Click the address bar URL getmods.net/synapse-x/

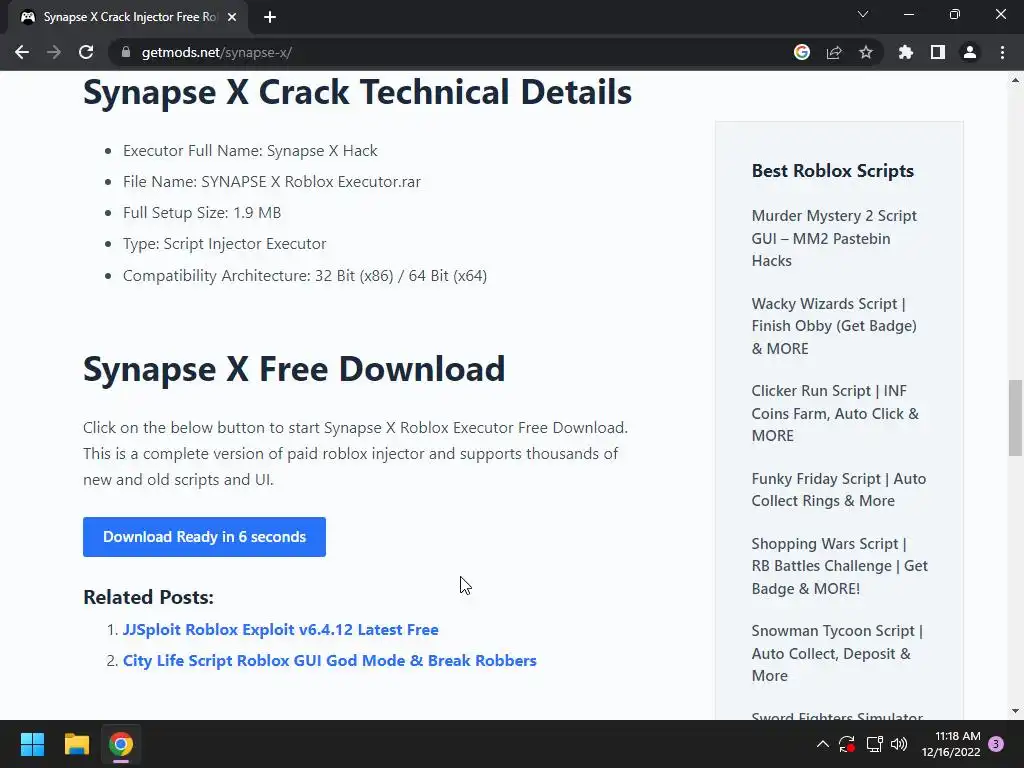pyautogui.click(x=216, y=52)
